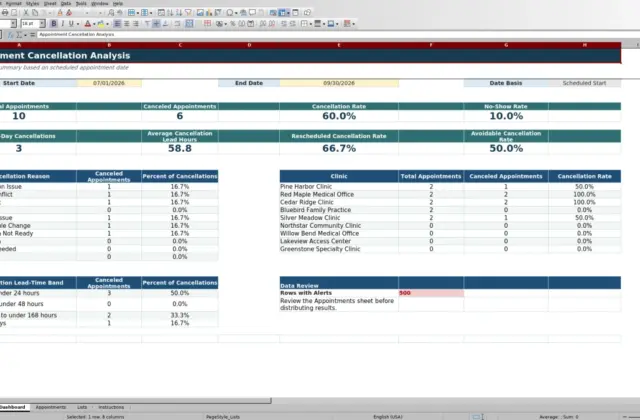Click the Print icon in the toolbar

5,13
